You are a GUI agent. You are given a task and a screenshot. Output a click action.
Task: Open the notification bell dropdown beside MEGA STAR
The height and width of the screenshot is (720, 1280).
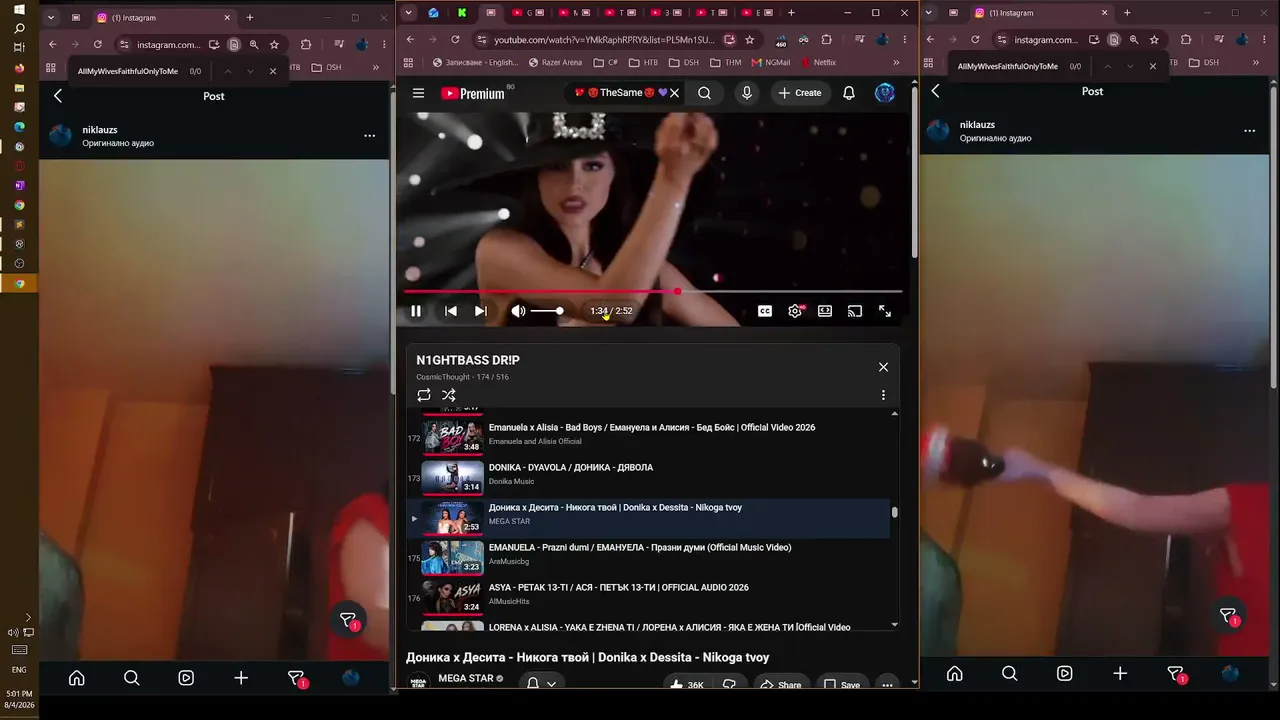(540, 684)
